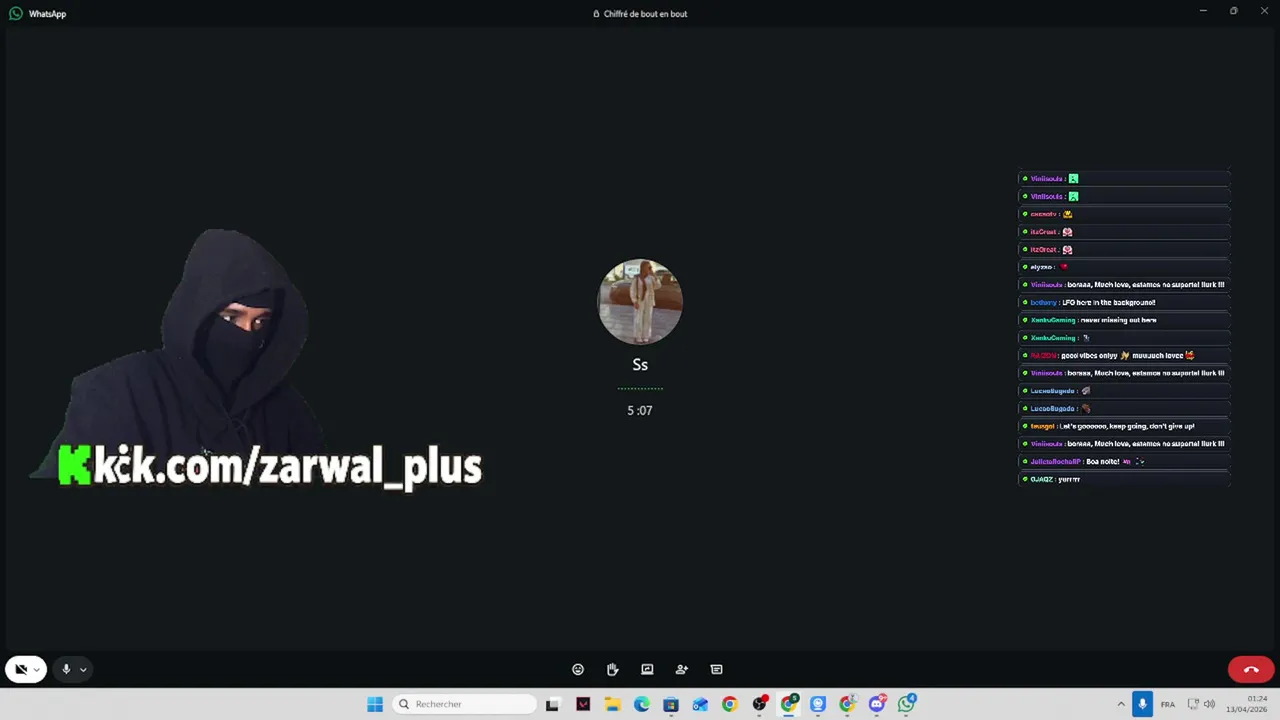Minimize the WhatsApp call window
Viewport: 1280px width, 720px height.
click(x=1203, y=11)
